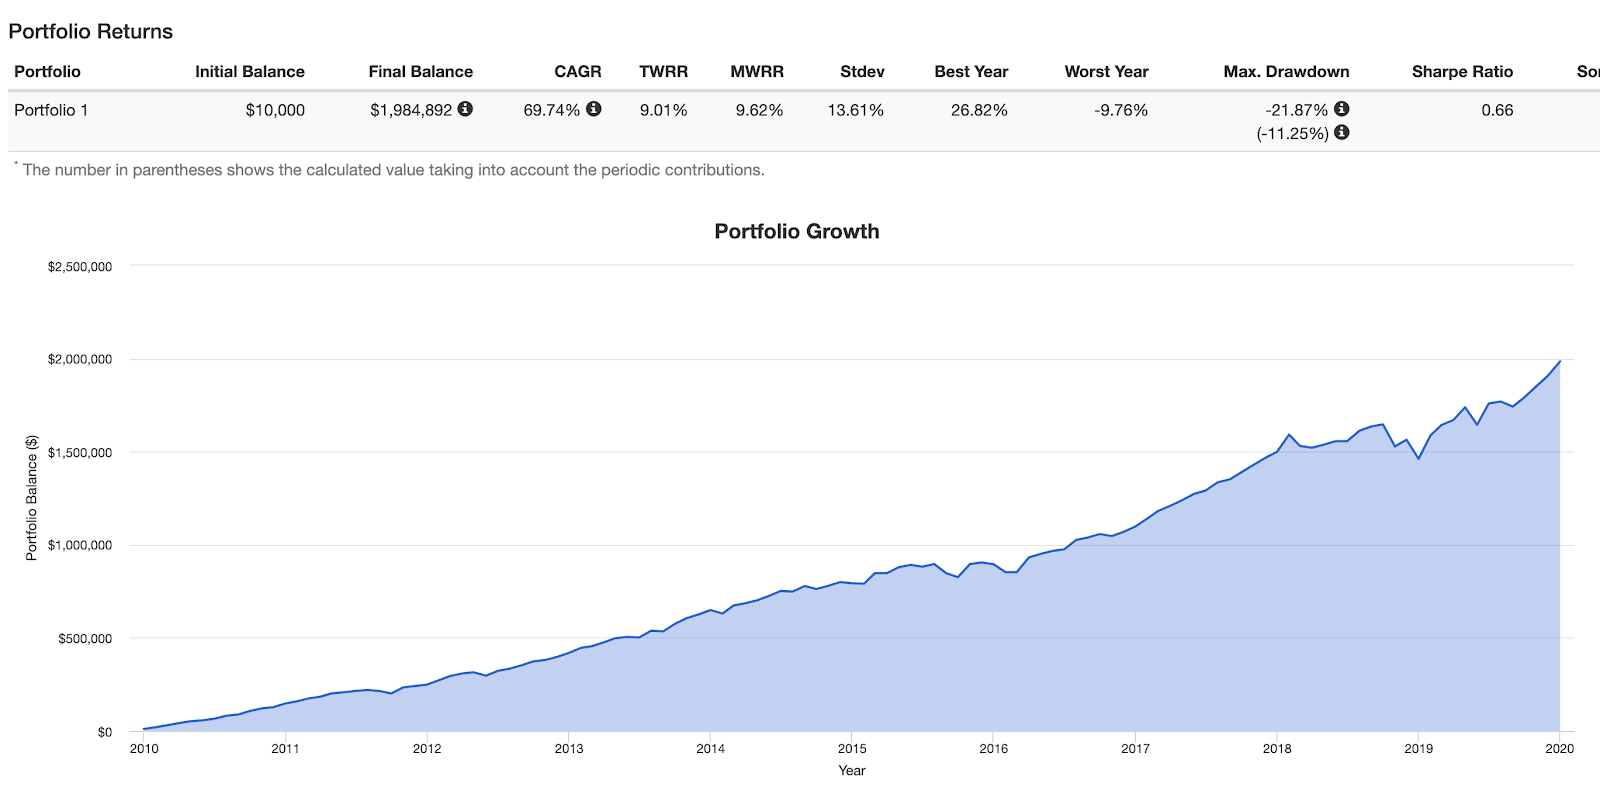The image size is (1600, 787).
Task: Click the MWRR column header
Action: pyautogui.click(x=757, y=72)
